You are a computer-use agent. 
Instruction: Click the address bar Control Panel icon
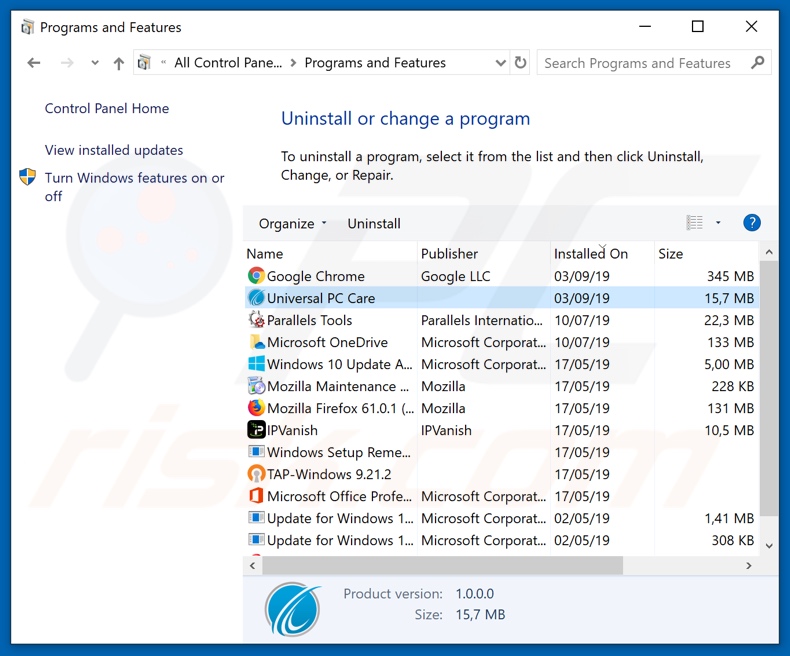coord(144,63)
